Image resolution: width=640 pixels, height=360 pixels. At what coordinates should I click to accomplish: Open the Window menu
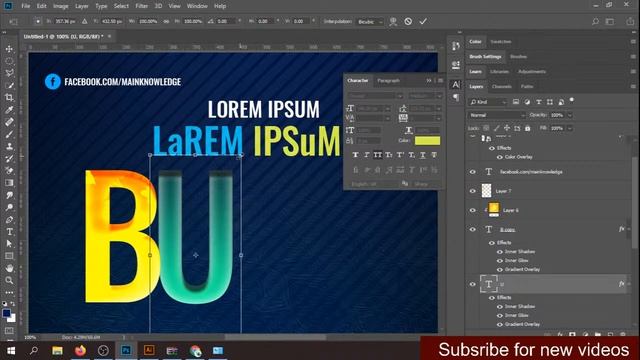(x=197, y=6)
